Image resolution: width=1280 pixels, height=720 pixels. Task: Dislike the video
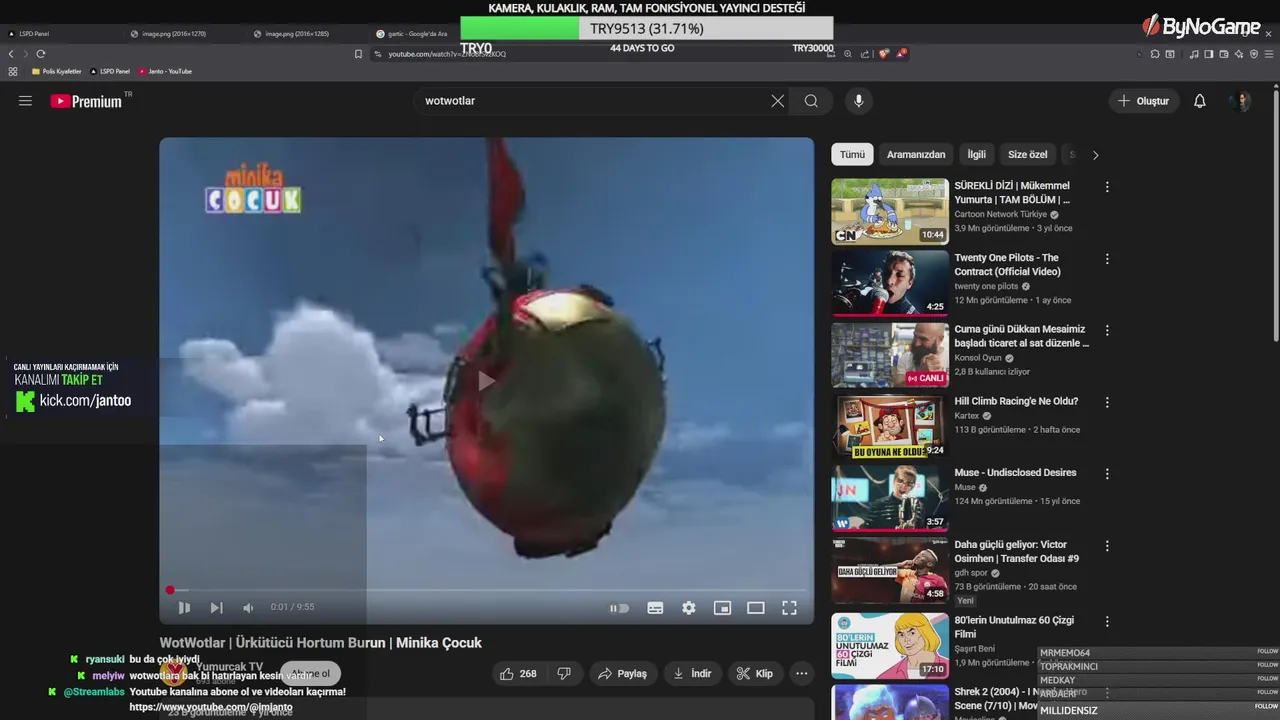(x=563, y=674)
